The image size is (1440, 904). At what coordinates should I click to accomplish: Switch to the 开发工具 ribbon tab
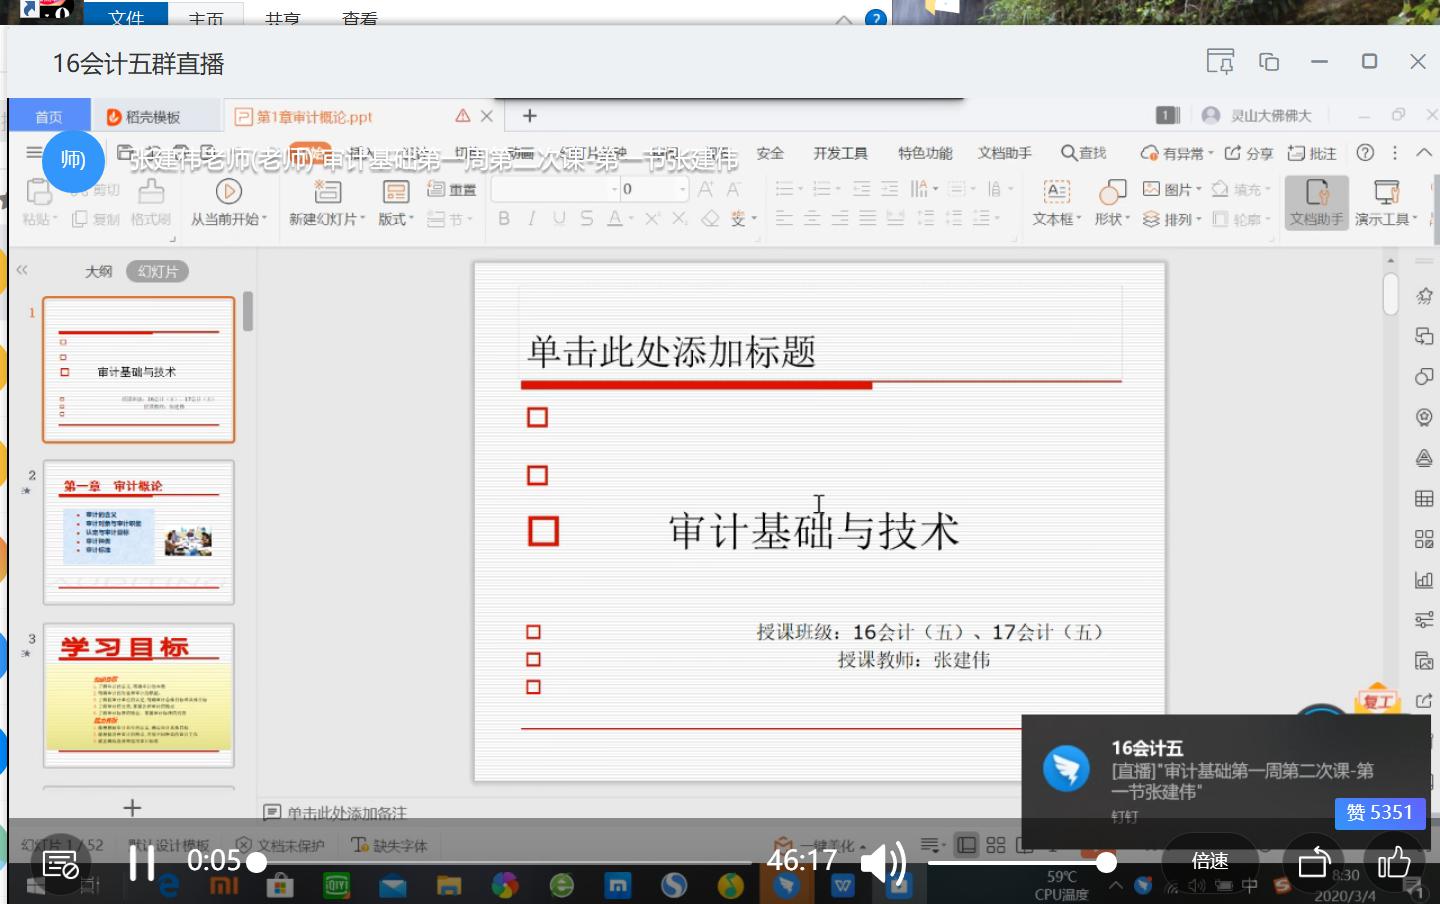[x=843, y=152]
